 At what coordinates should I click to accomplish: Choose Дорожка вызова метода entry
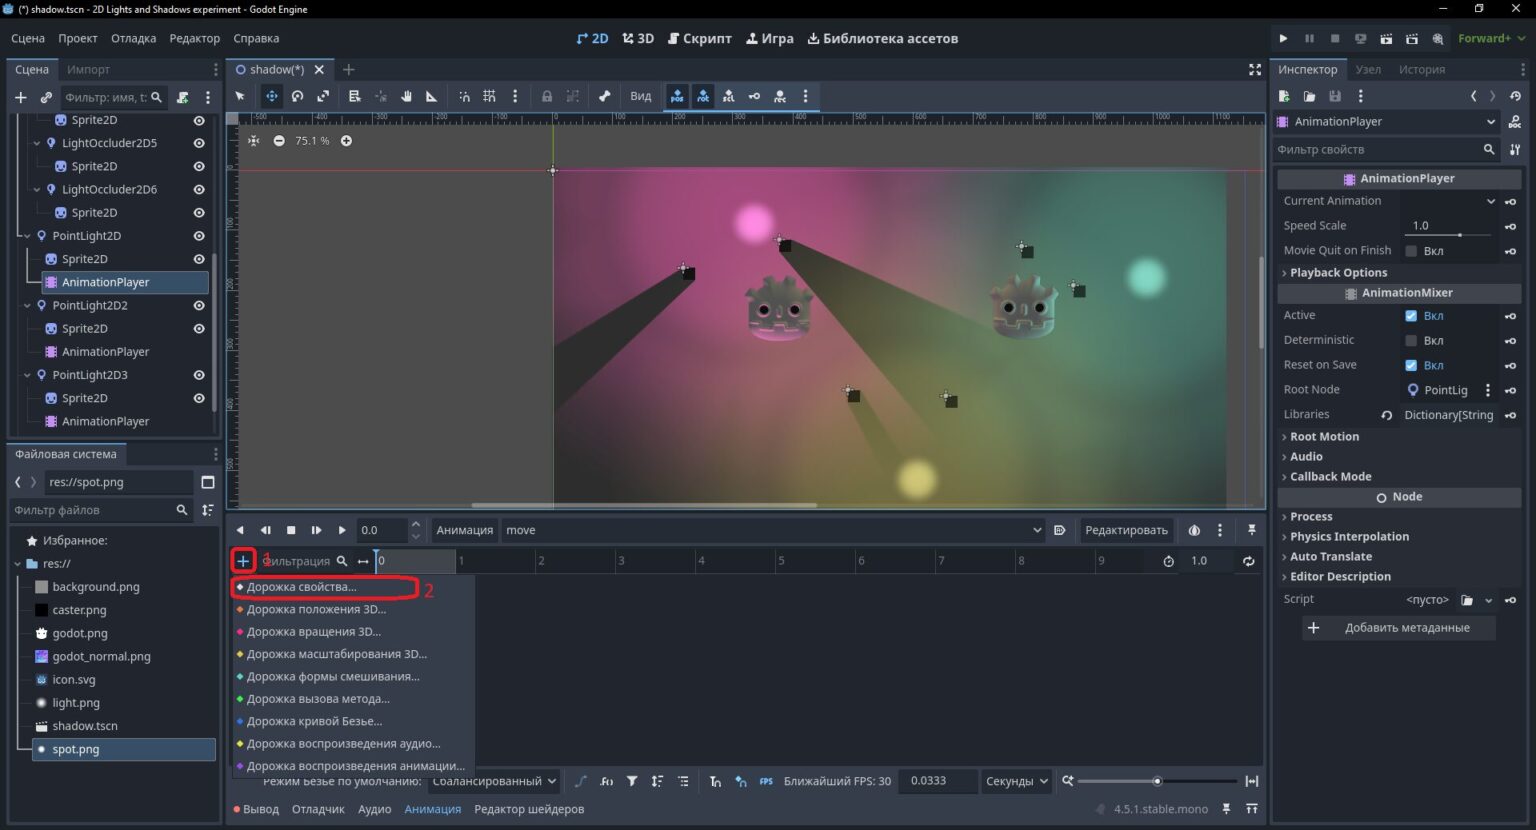318,699
